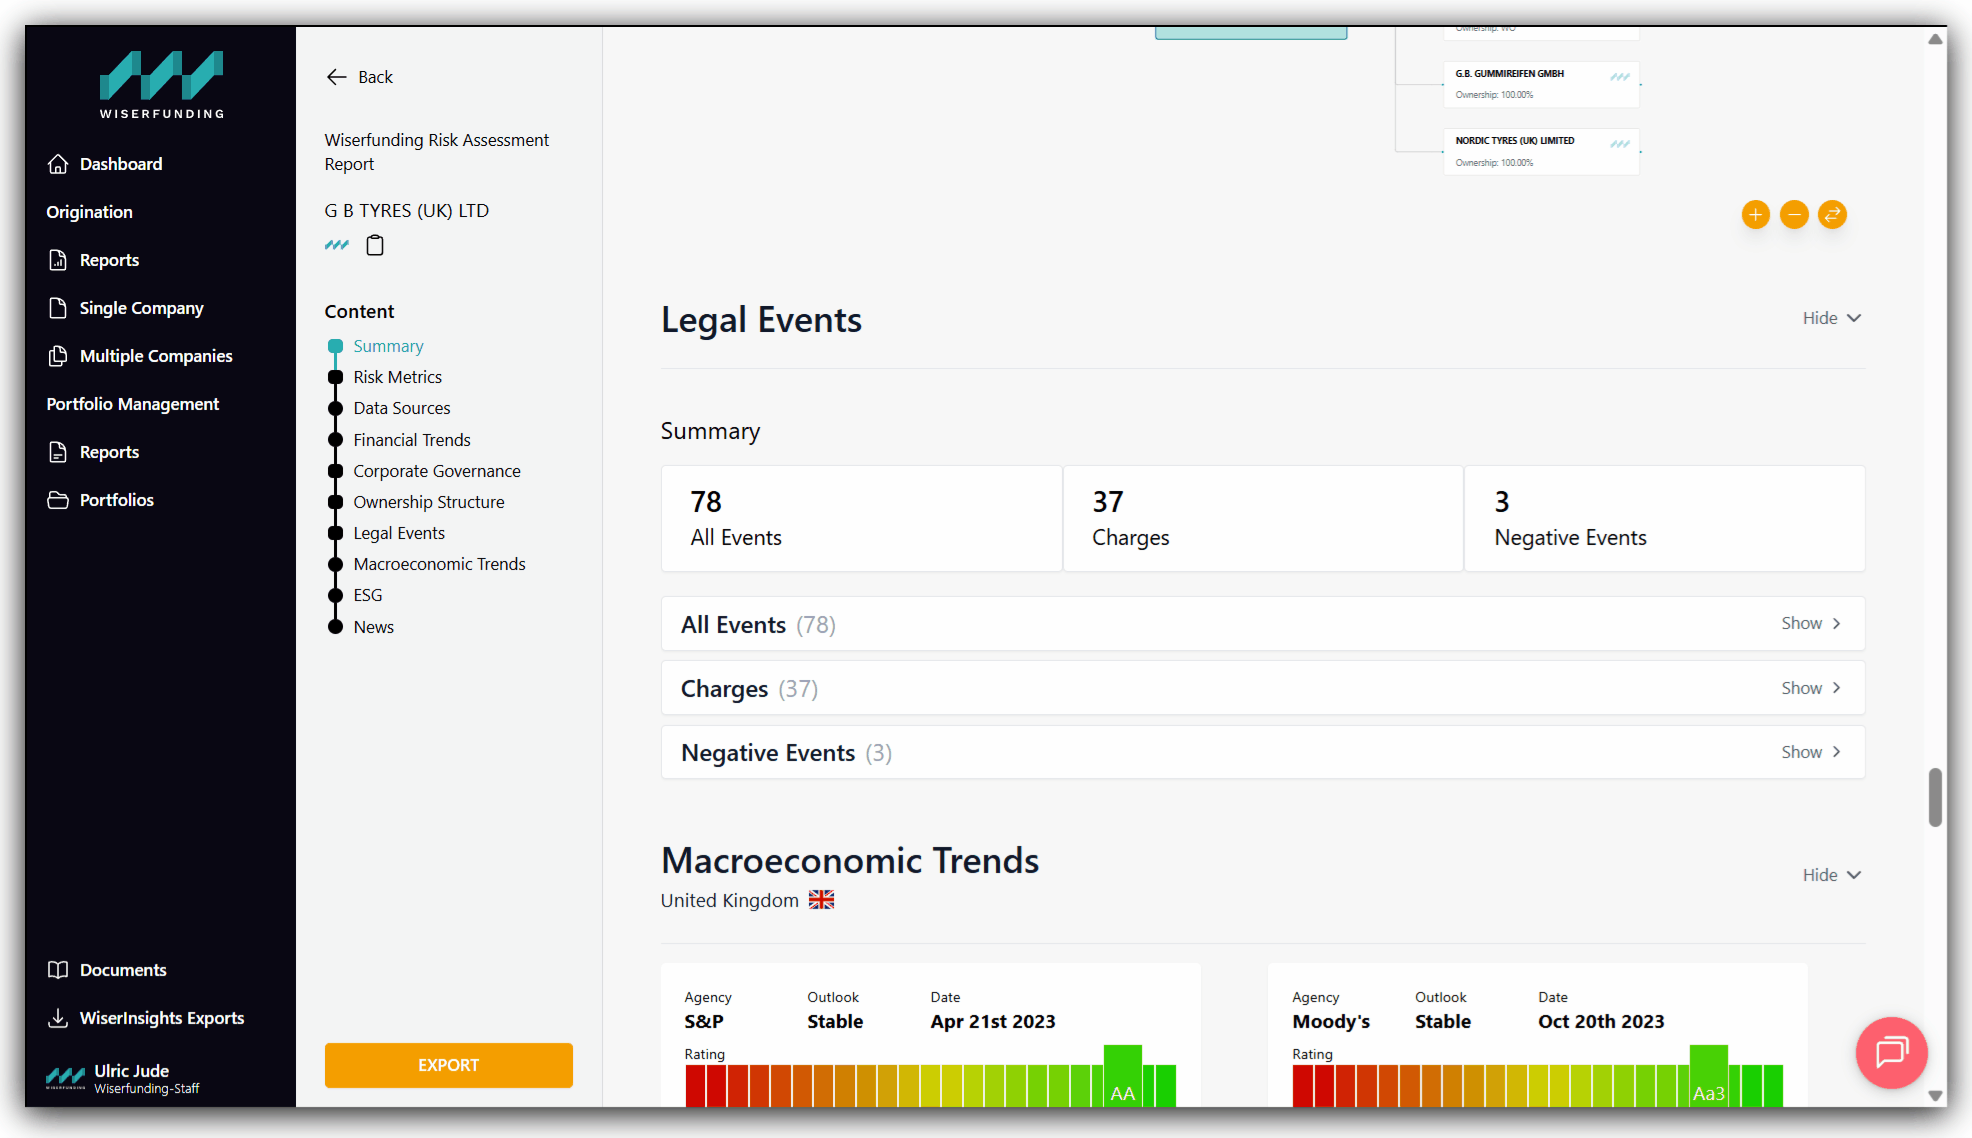Click the Wiserfunding logo in the sidebar
1972x1138 pixels.
point(161,85)
